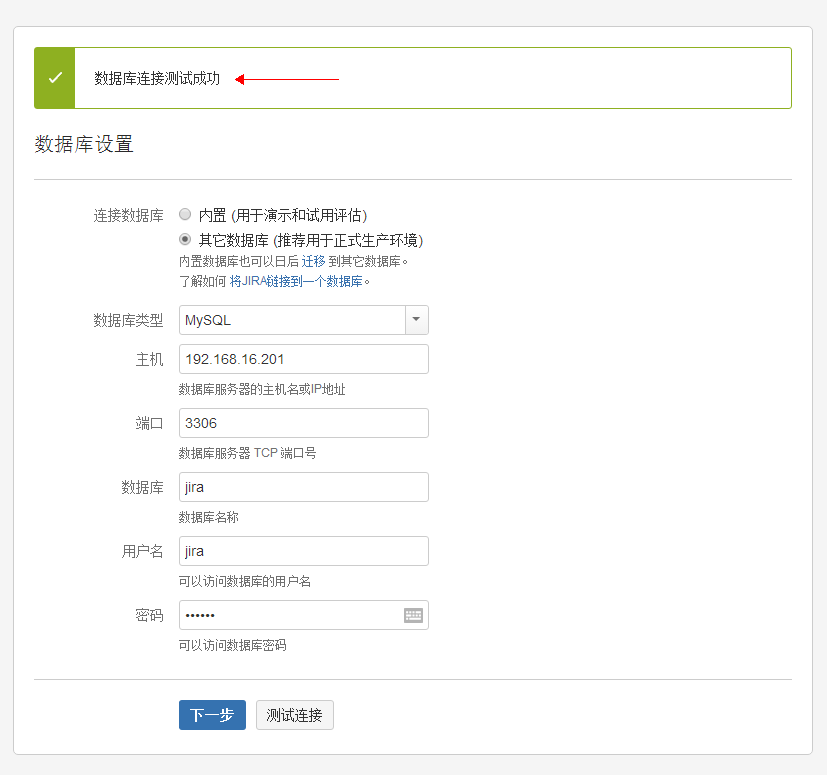Image resolution: width=827 pixels, height=775 pixels.
Task: Click the 其它数据库 option label text
Action: click(234, 241)
